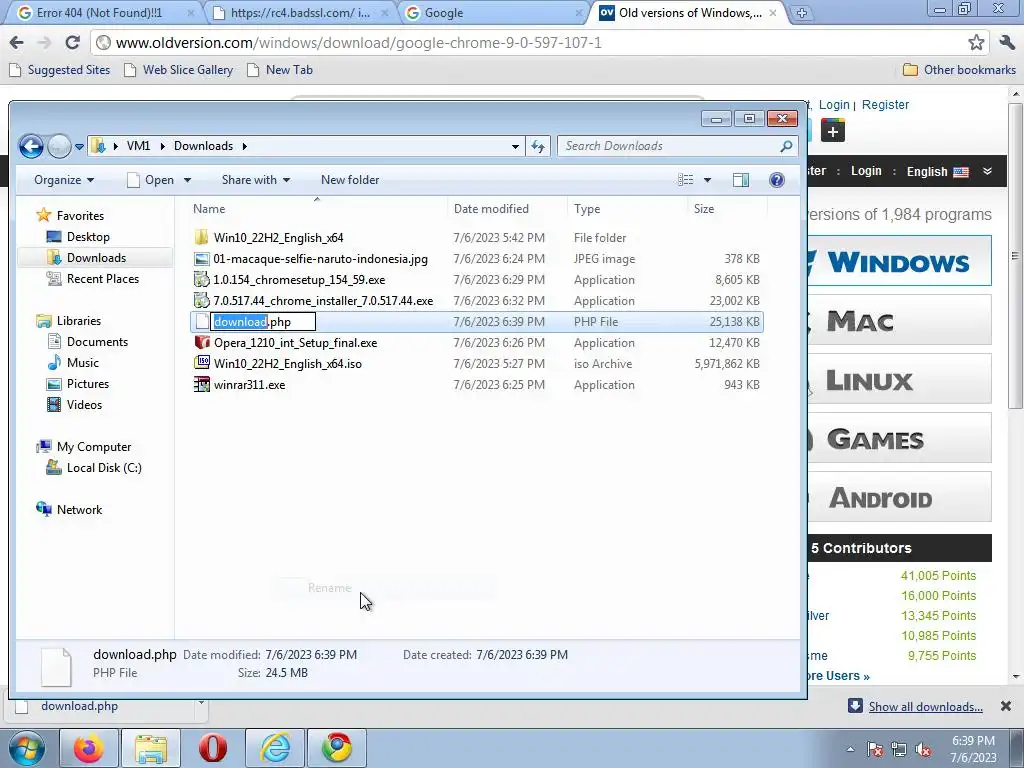Image resolution: width=1024 pixels, height=768 pixels.
Task: Open the Organize dropdown menu
Action: point(64,180)
